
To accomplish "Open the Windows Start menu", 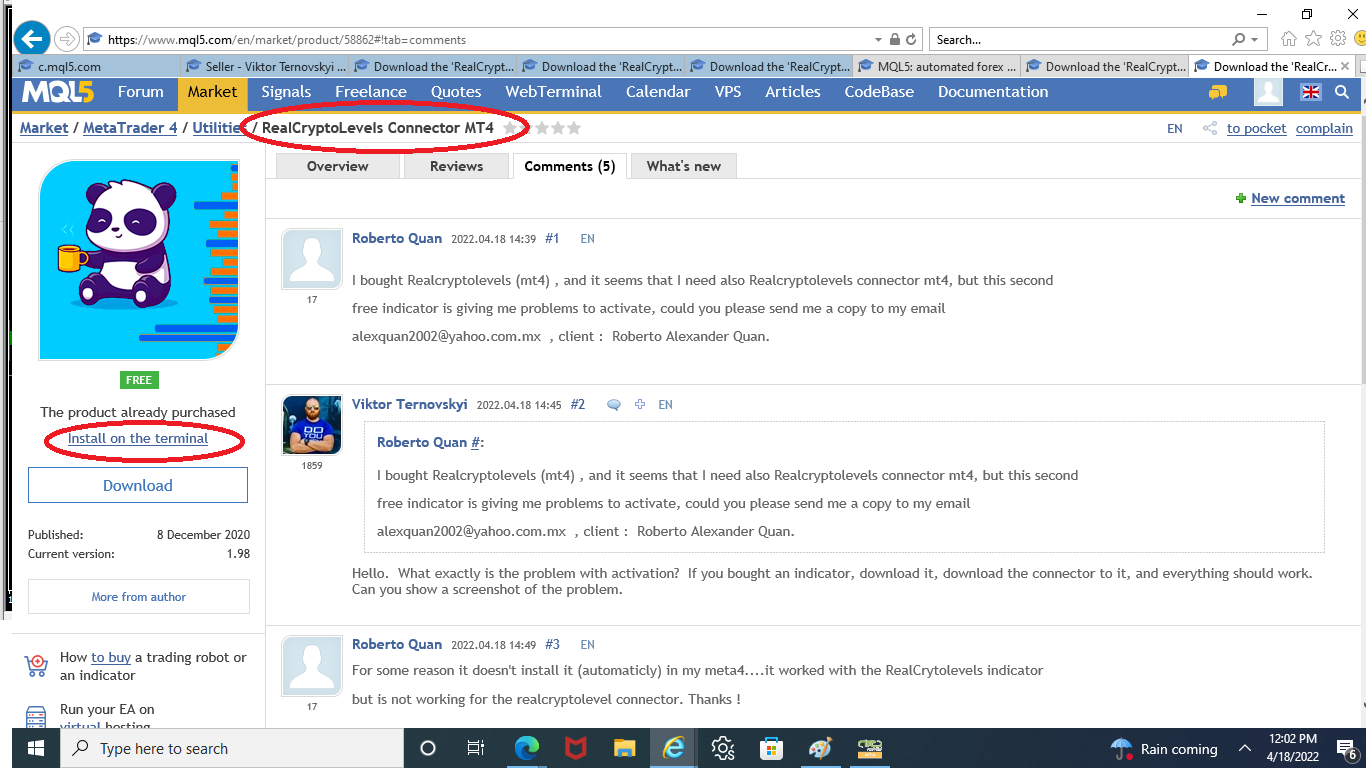I will pos(36,748).
